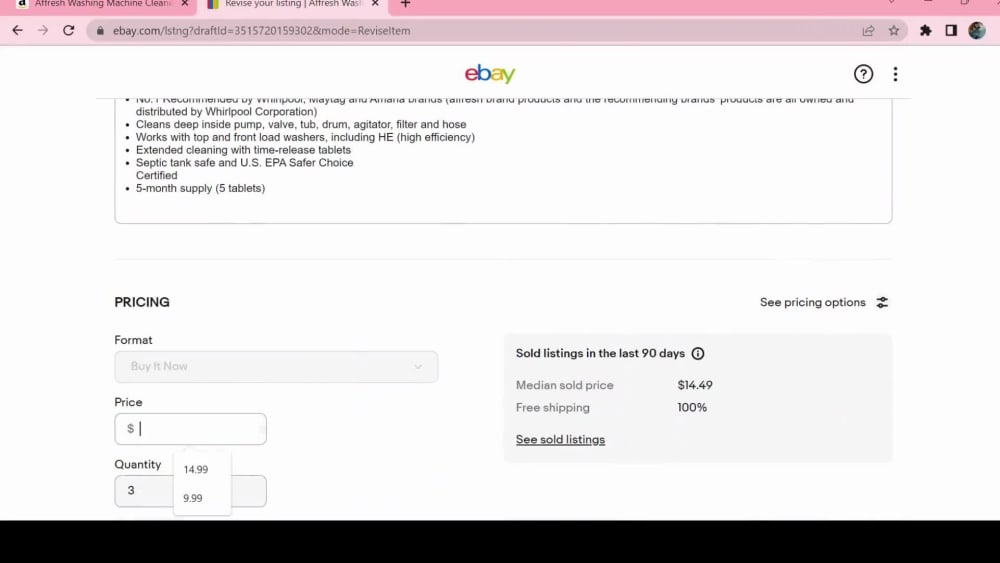The height and width of the screenshot is (563, 1000).
Task: Open a new browser tab
Action: [x=405, y=4]
